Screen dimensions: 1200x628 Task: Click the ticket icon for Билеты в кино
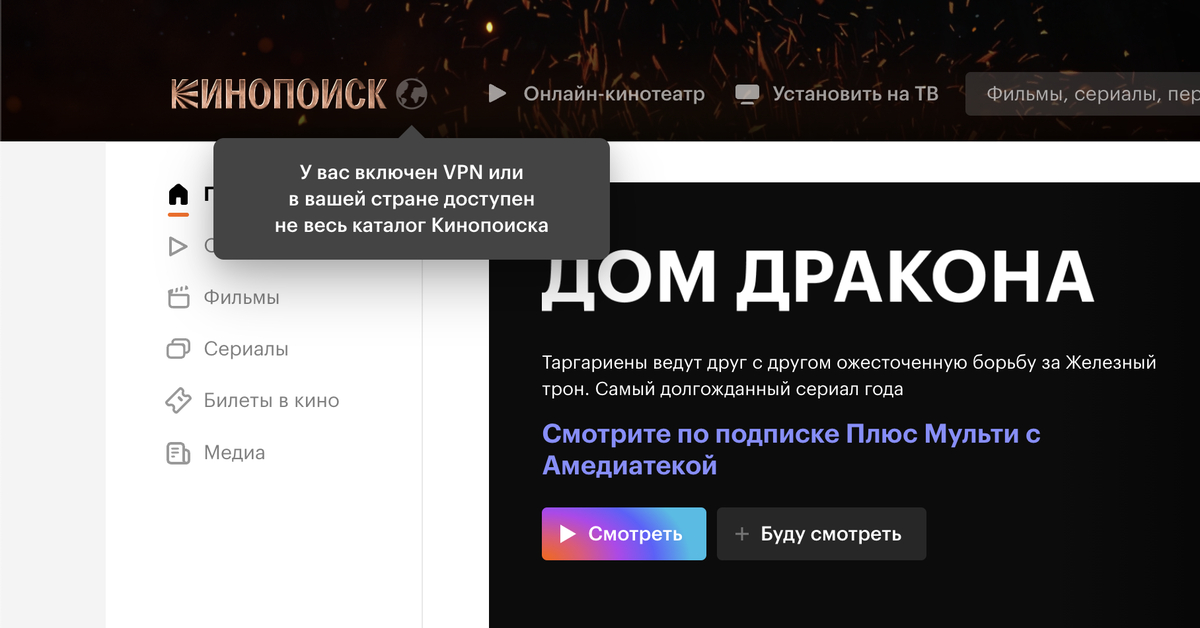[x=178, y=401]
